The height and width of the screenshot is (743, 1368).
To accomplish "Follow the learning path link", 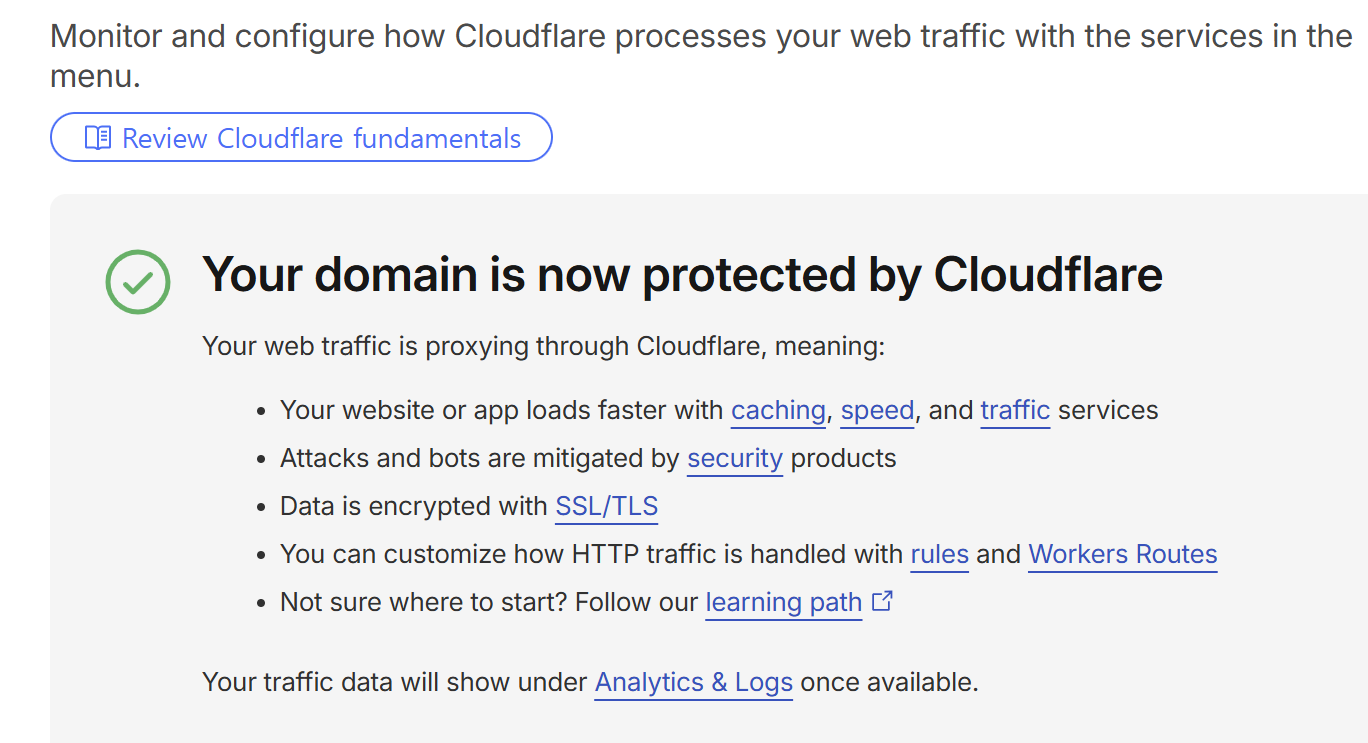I will [x=783, y=602].
